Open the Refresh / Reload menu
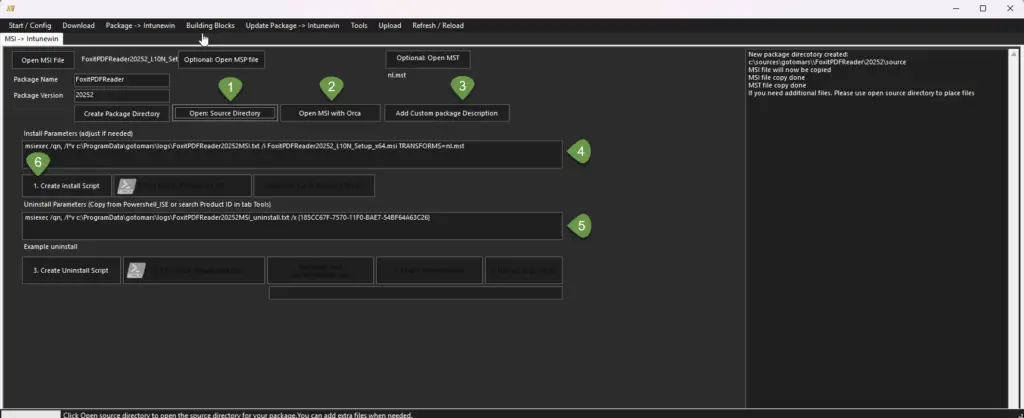 click(438, 25)
